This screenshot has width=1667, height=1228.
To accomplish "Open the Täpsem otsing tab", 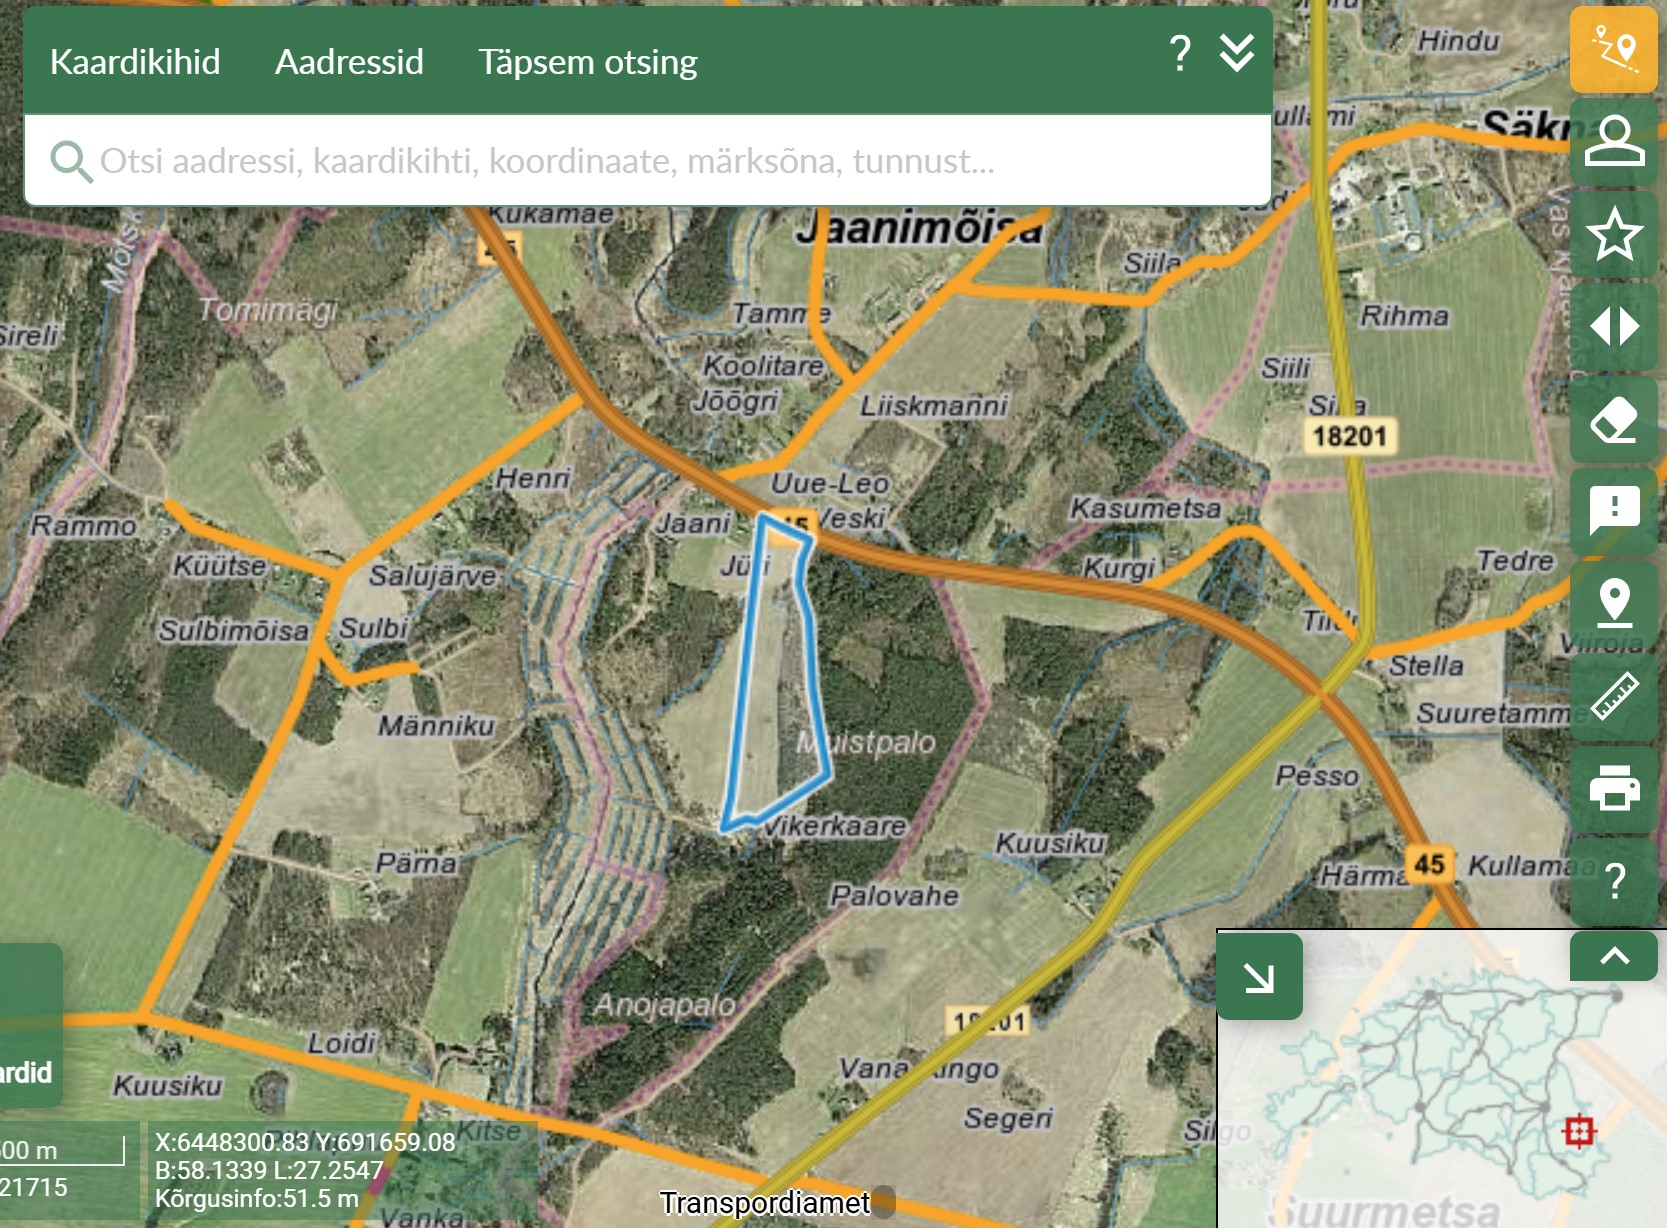I will 587,62.
